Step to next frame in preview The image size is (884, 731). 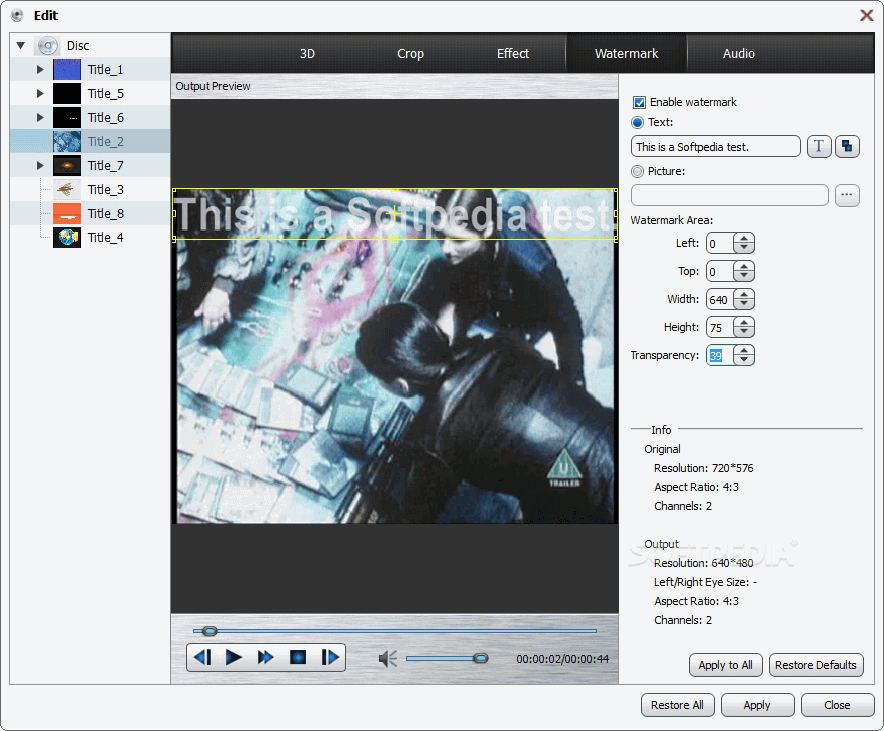pyautogui.click(x=330, y=657)
